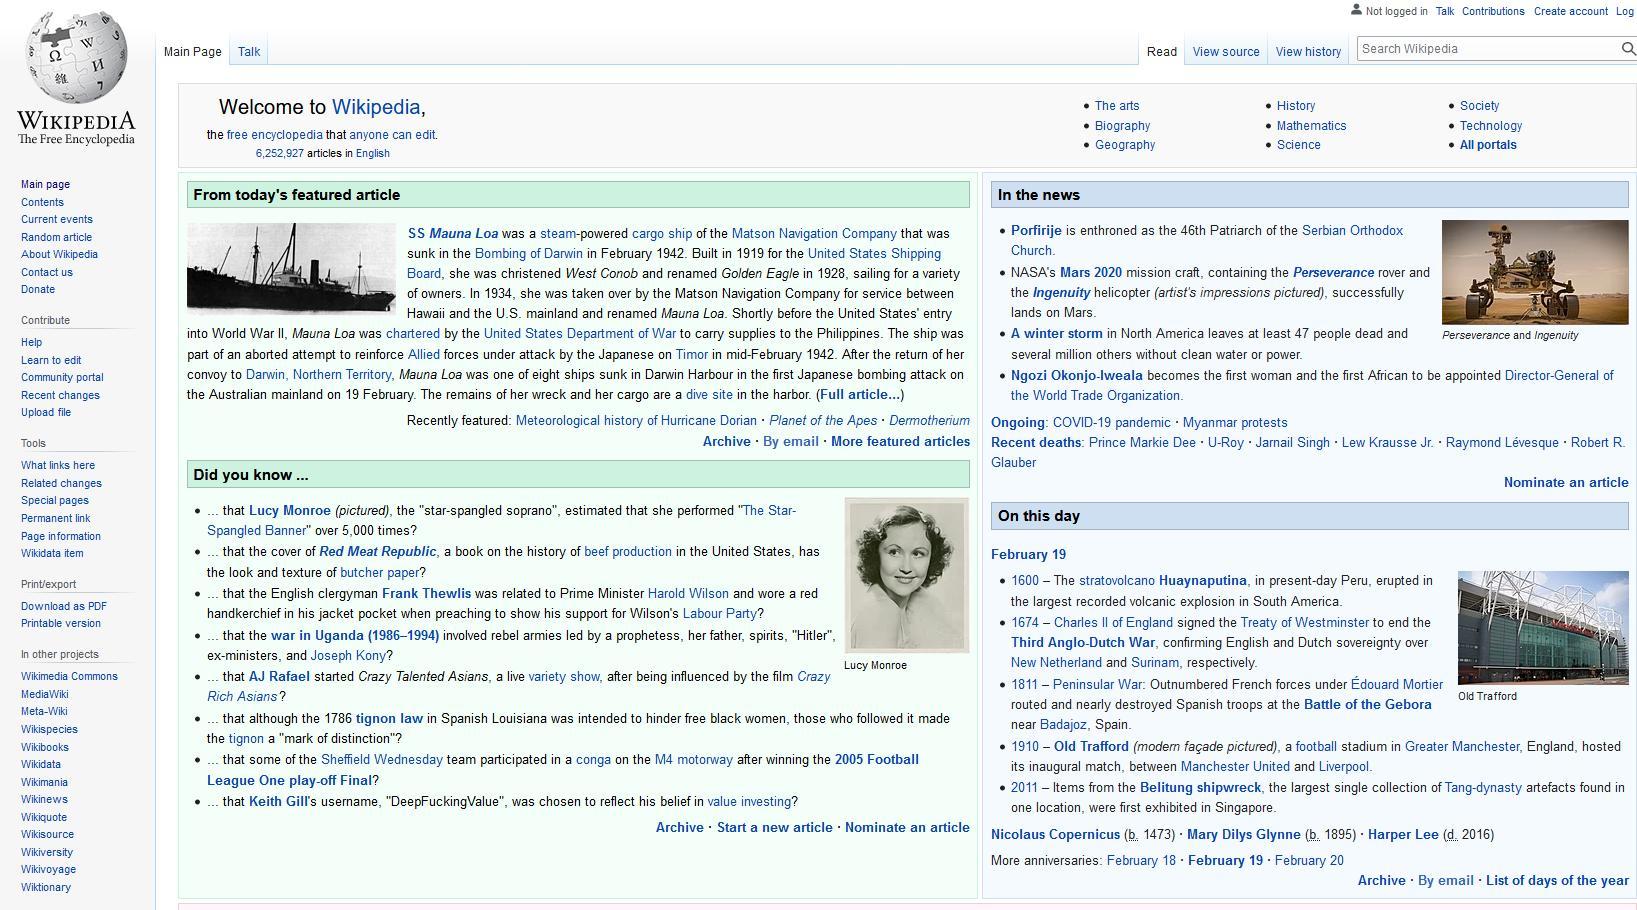Click the search magnifying glass icon
The image size is (1637, 910).
(x=1628, y=49)
